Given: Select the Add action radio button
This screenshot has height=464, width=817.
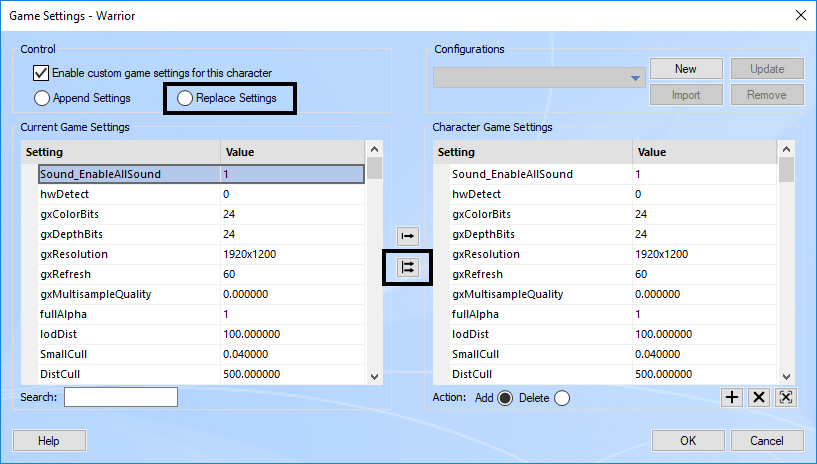Looking at the screenshot, I should [505, 398].
